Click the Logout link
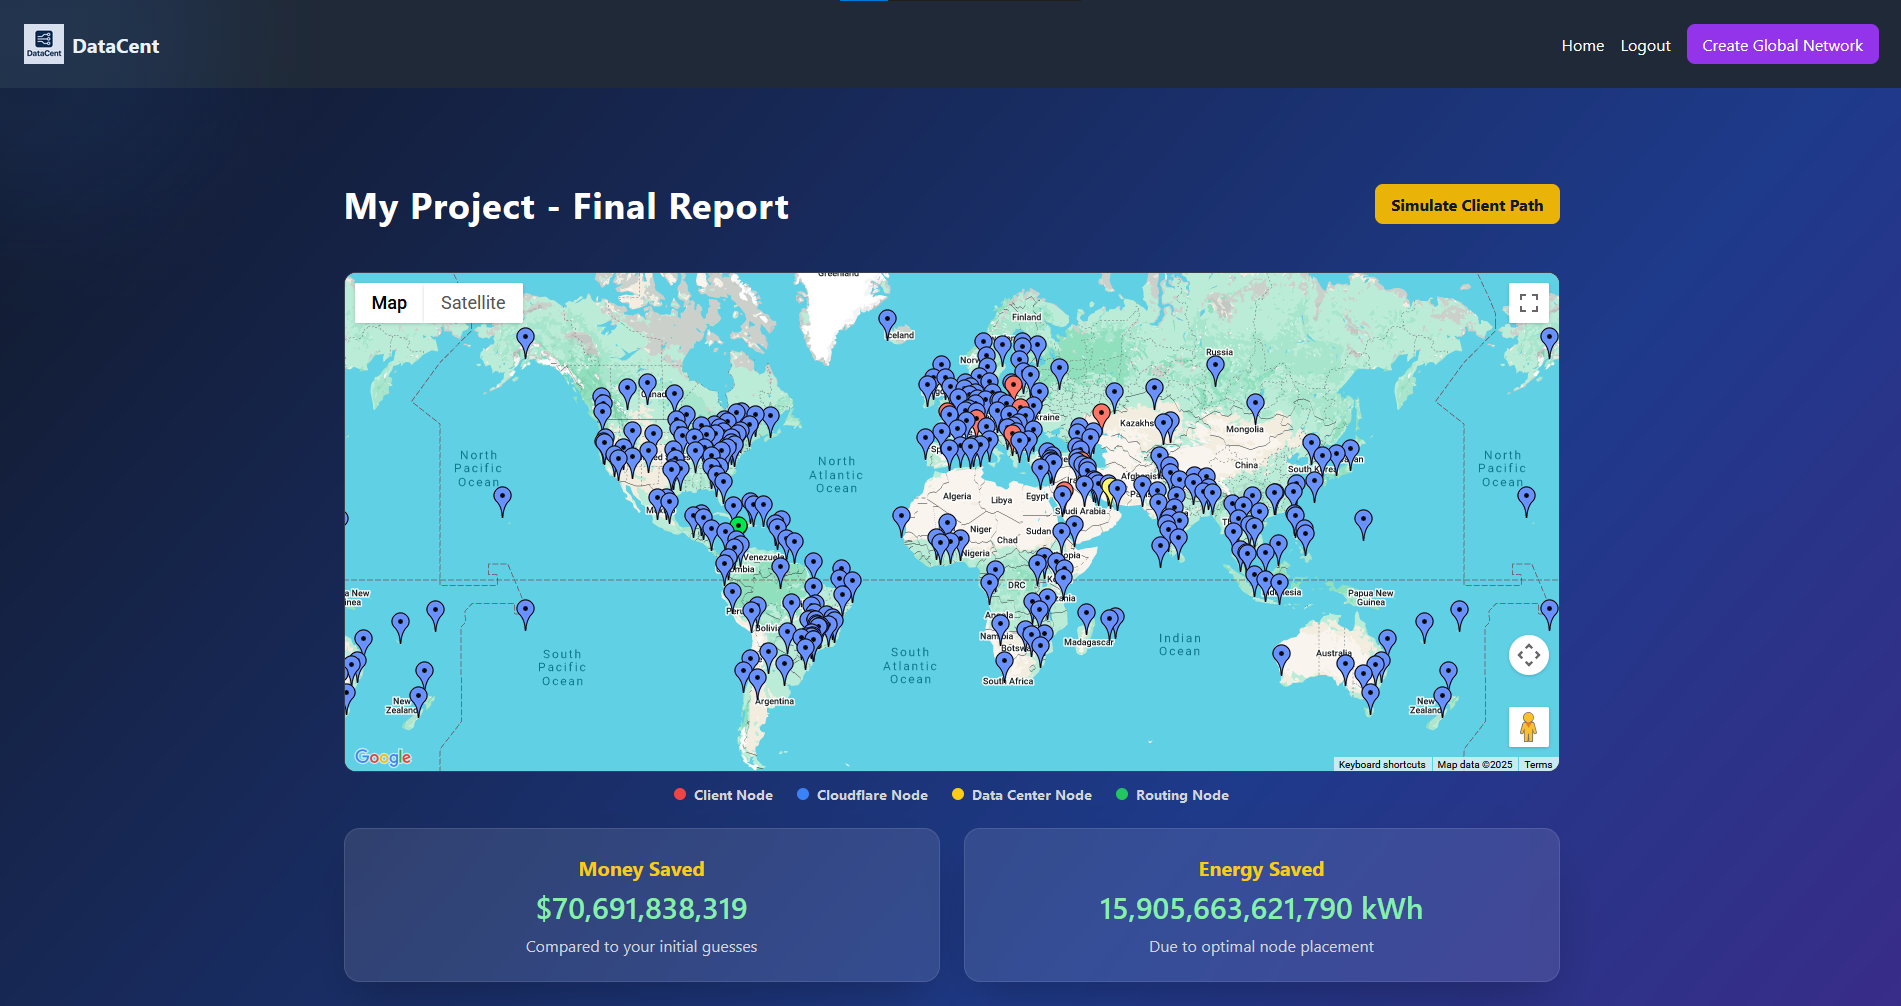 (x=1645, y=45)
